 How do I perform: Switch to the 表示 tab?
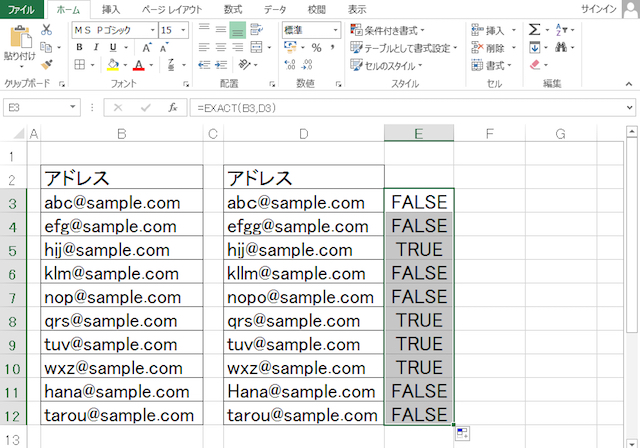pyautogui.click(x=357, y=9)
